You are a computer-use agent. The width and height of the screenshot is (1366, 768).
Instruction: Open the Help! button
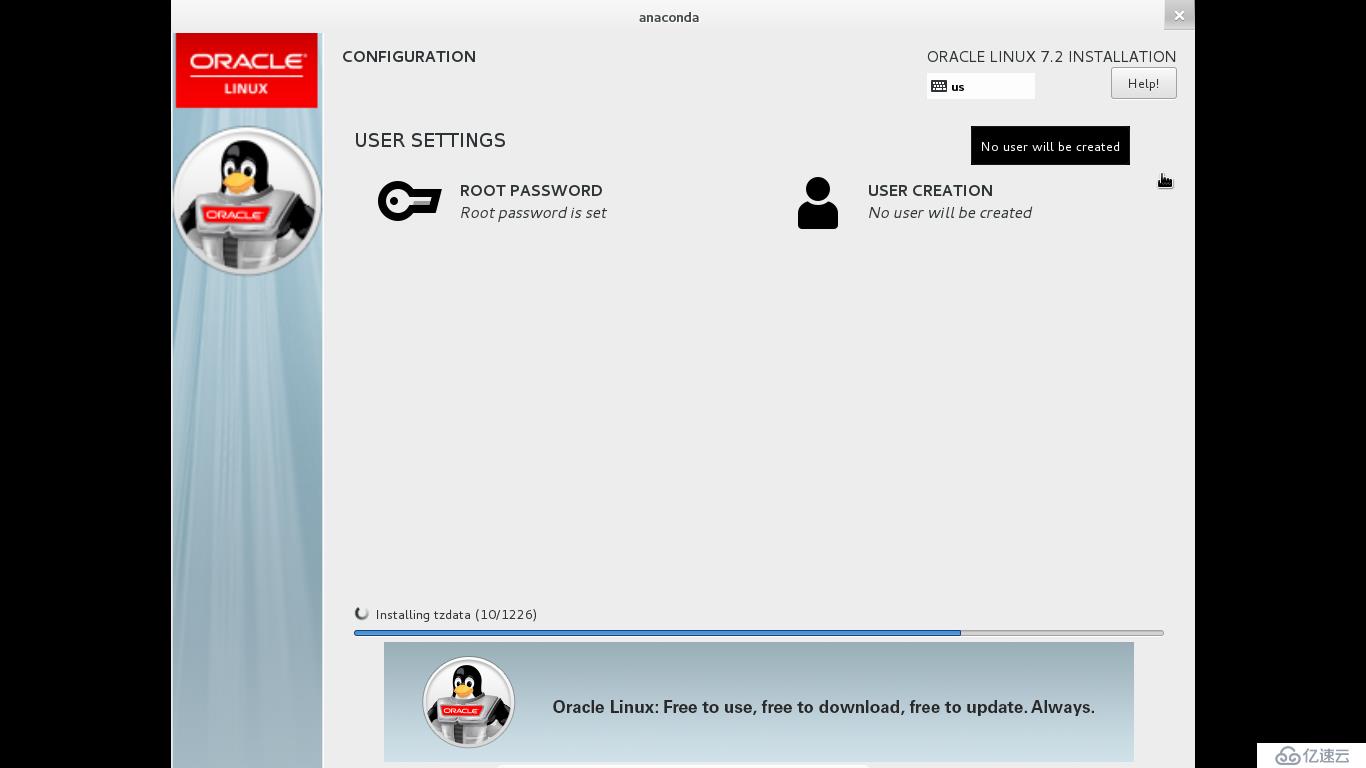(1143, 83)
